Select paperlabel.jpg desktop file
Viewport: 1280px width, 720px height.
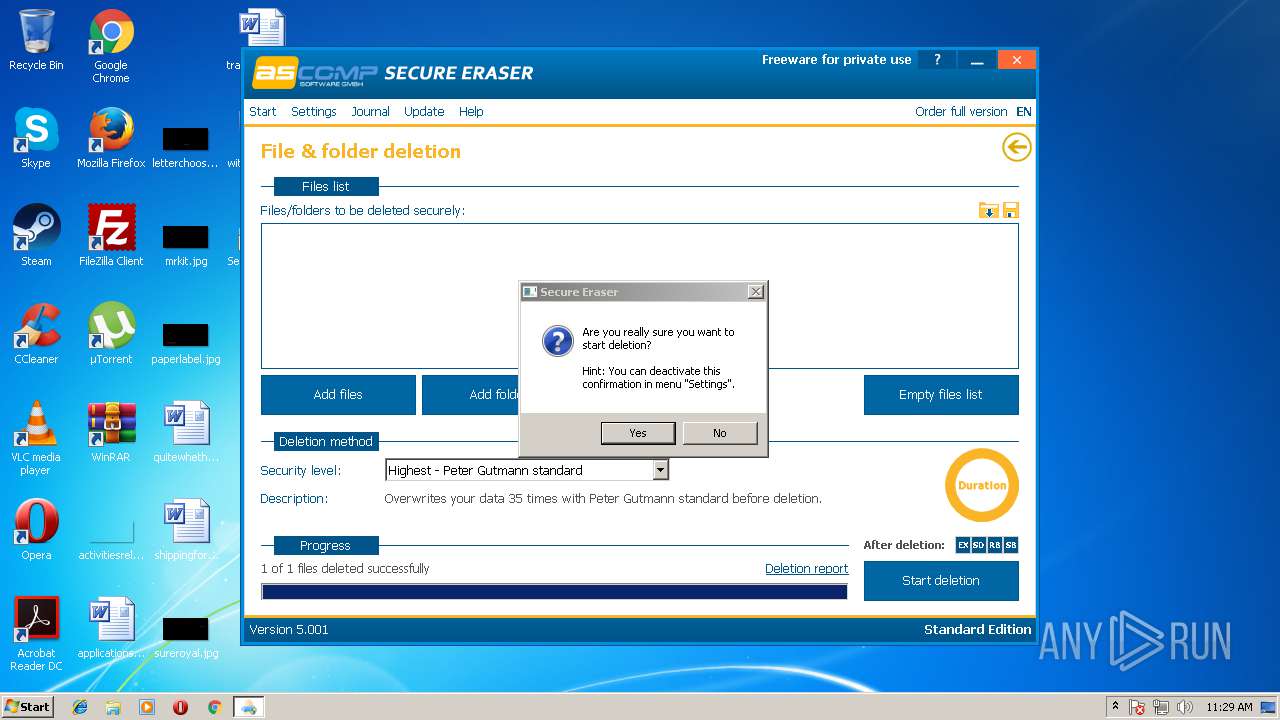(x=186, y=342)
